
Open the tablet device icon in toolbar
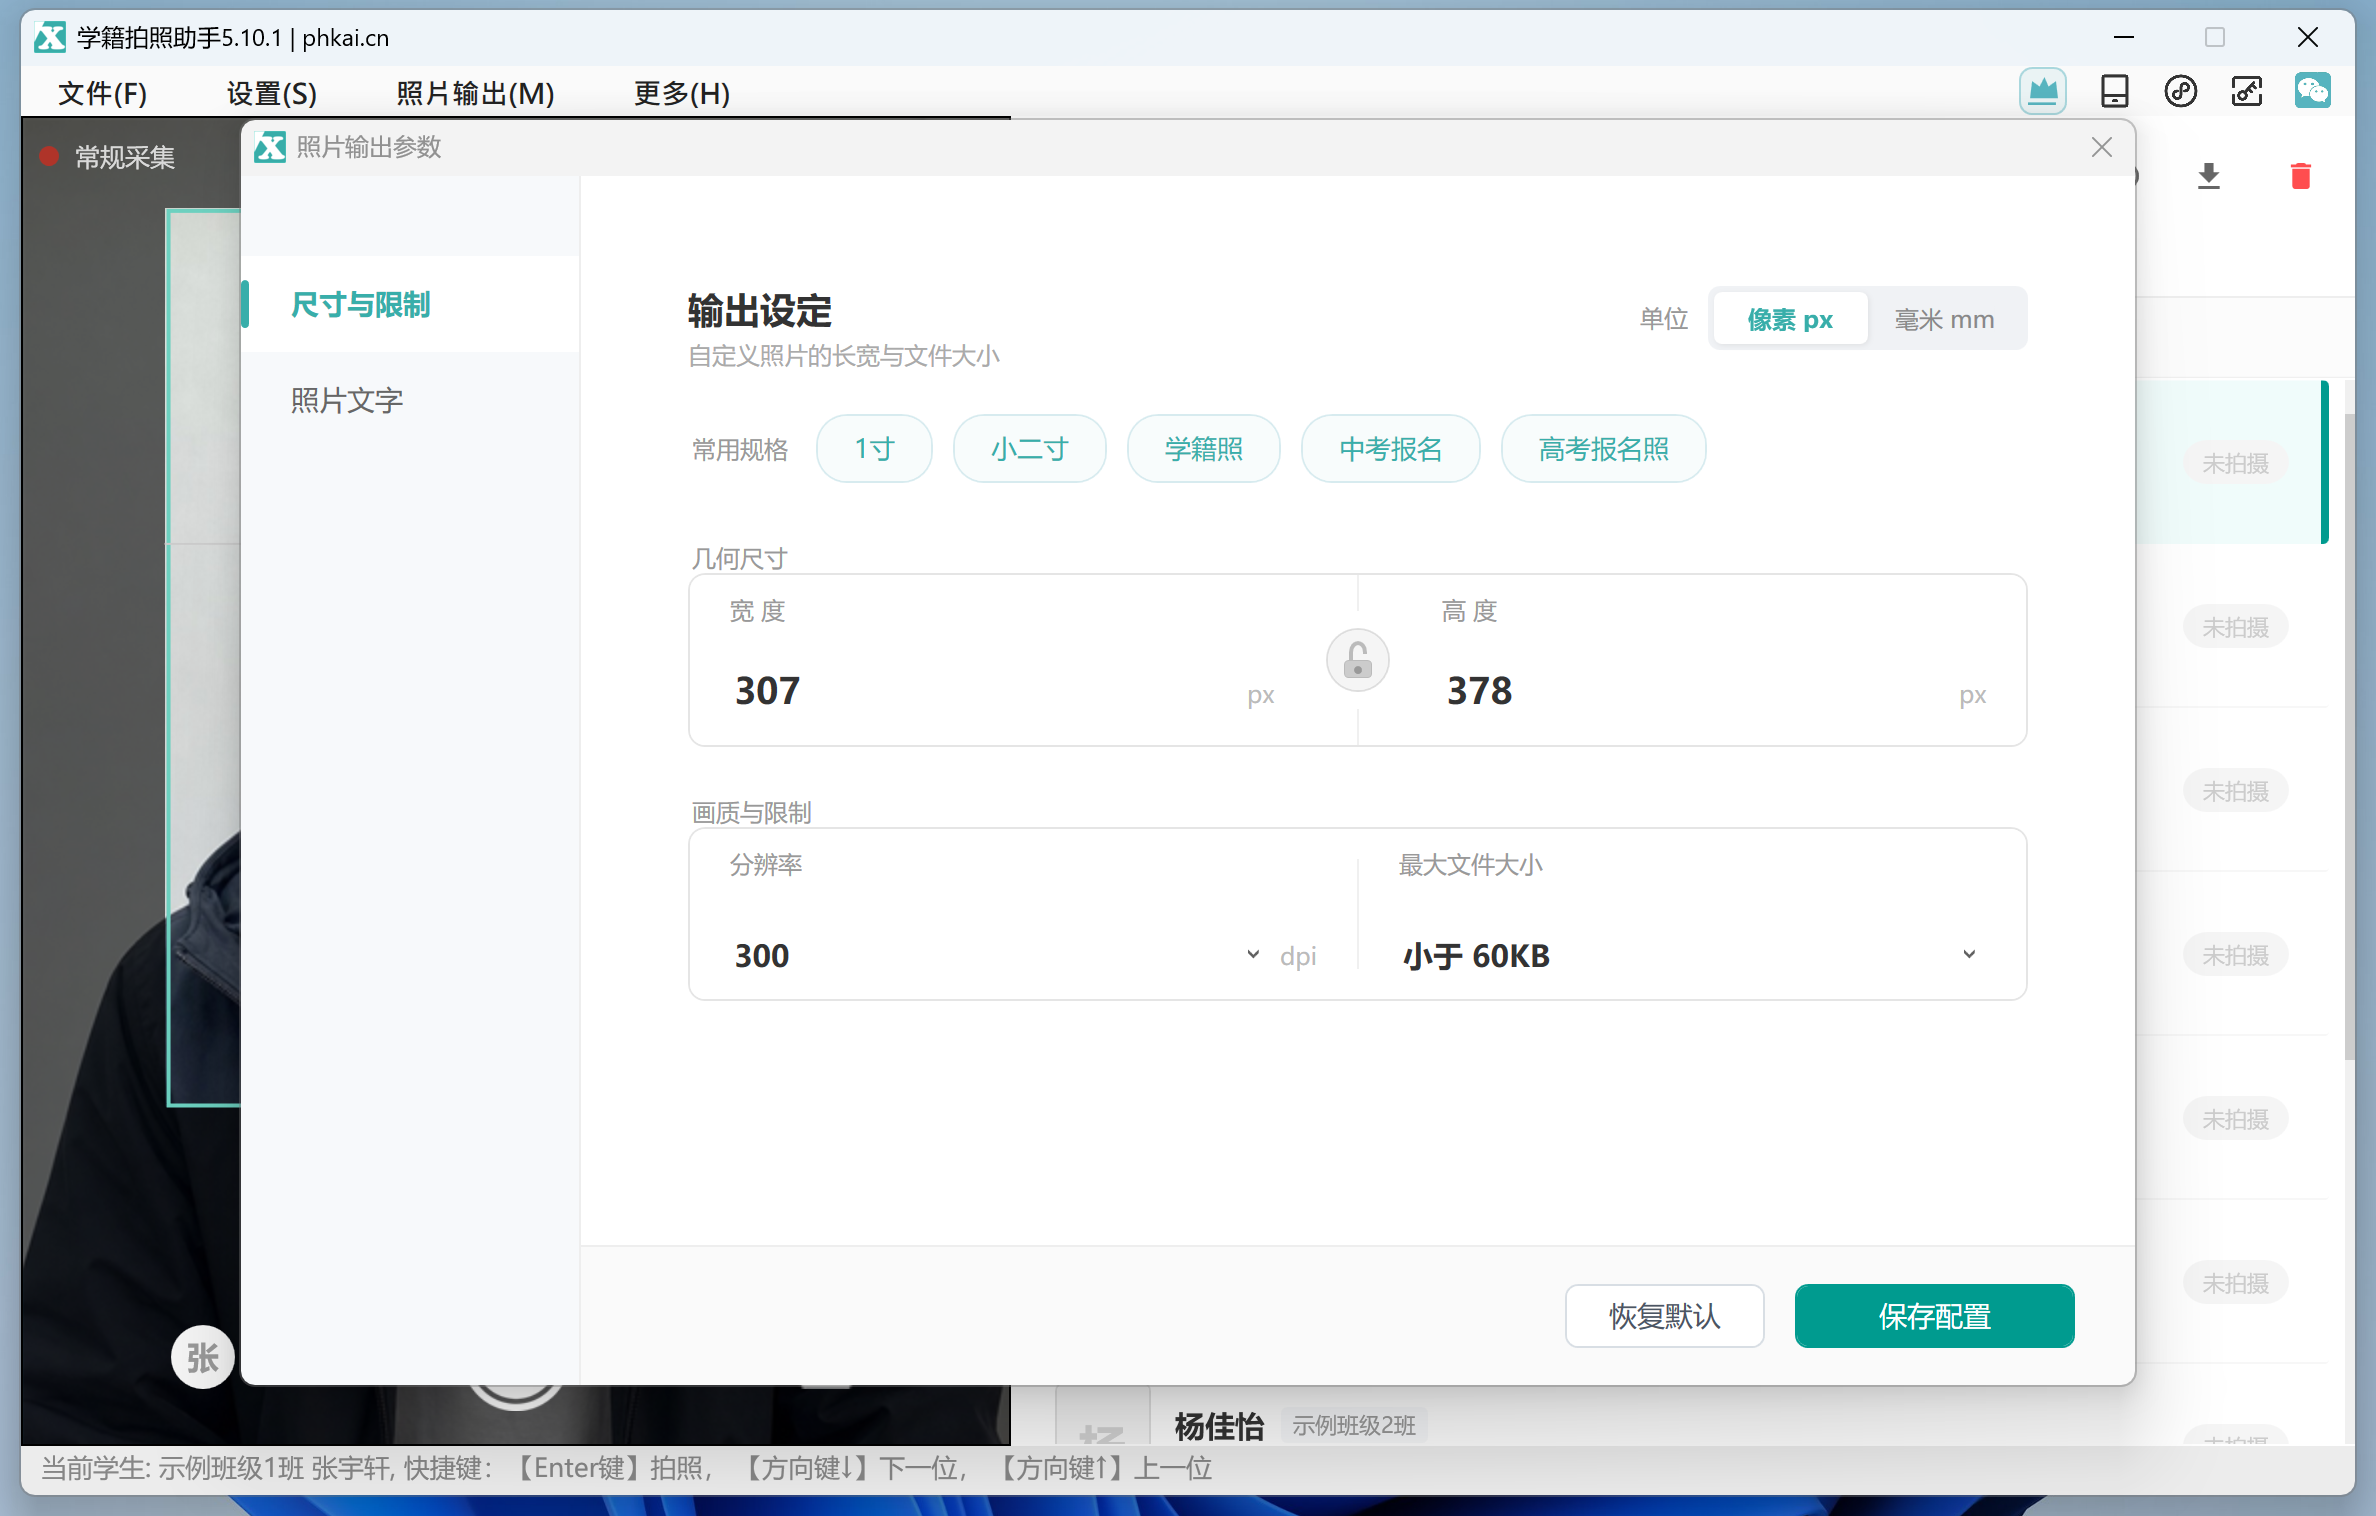[2114, 92]
